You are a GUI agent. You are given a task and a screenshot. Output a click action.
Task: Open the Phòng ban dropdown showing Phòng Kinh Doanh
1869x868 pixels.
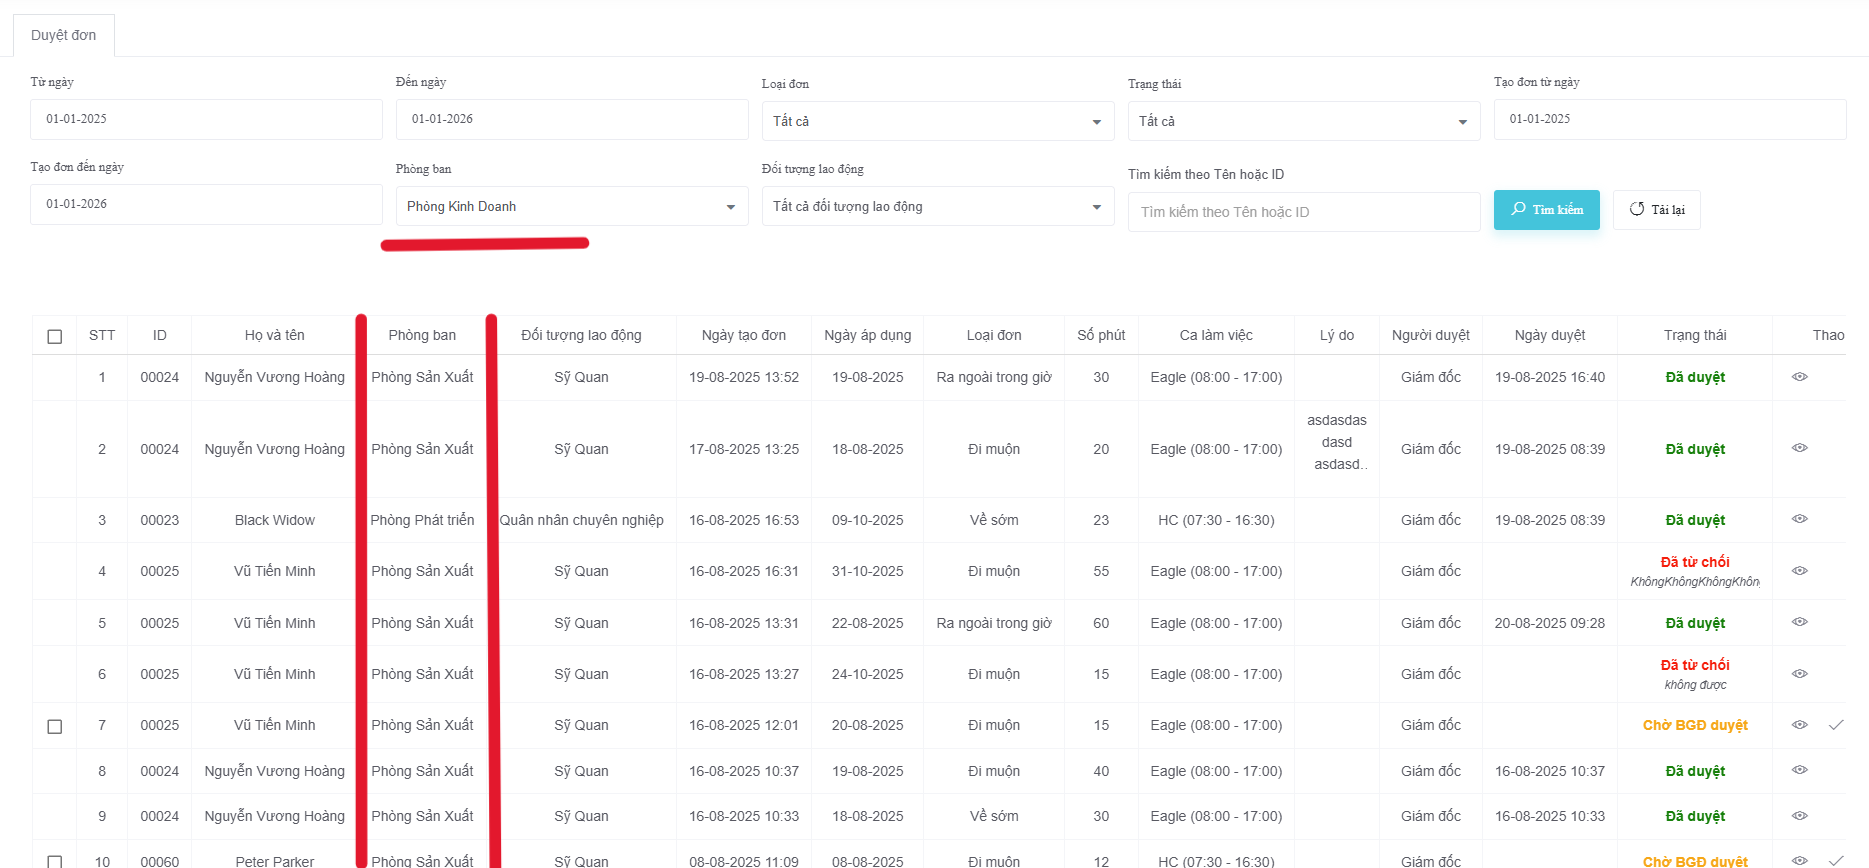tap(571, 207)
